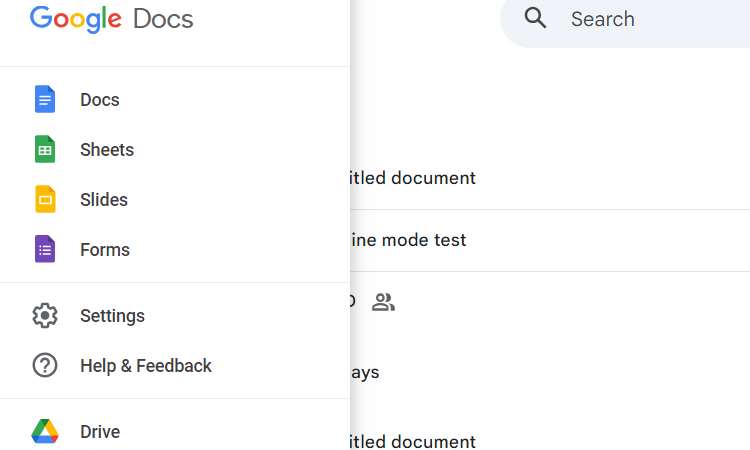This screenshot has width=750, height=450.
Task: Click the magnifying glass search icon
Action: pos(536,18)
